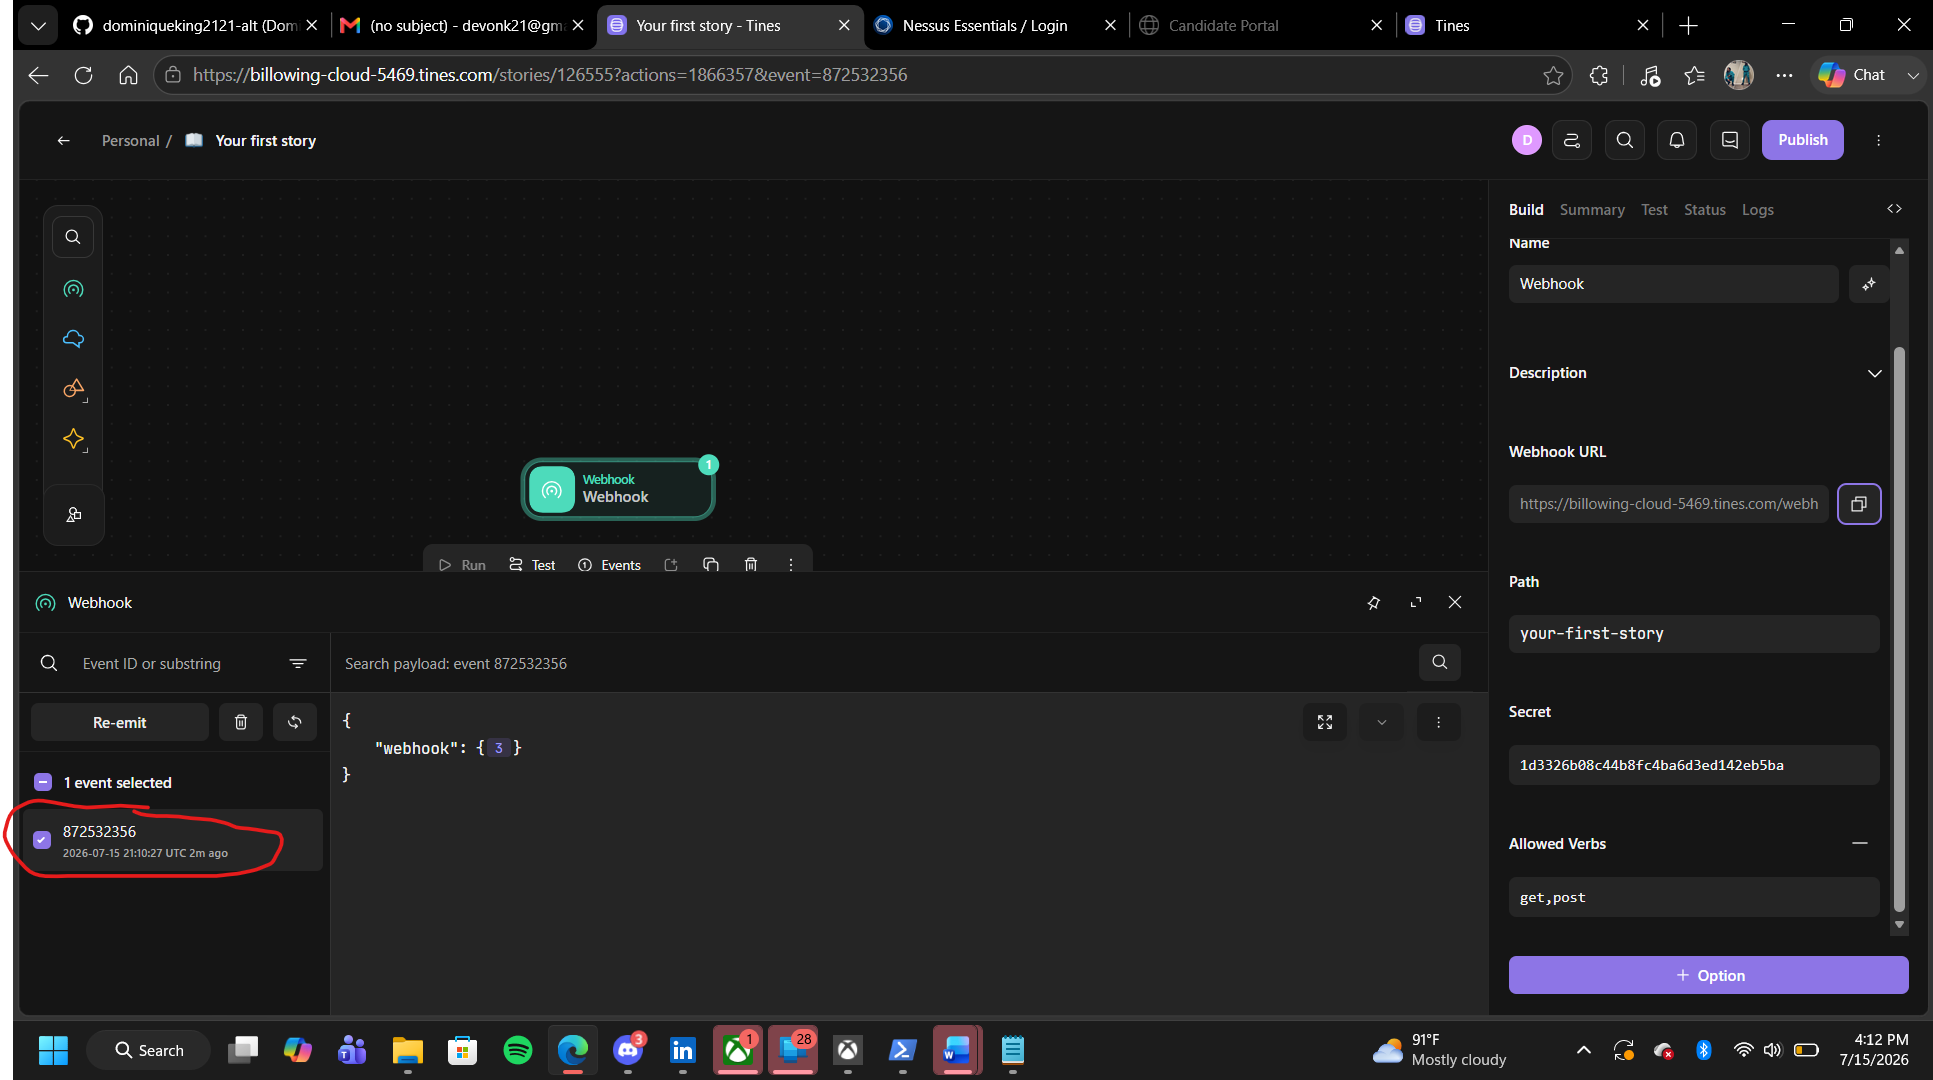Click the Re-emit button
The image size is (1933, 1080).
point(120,722)
